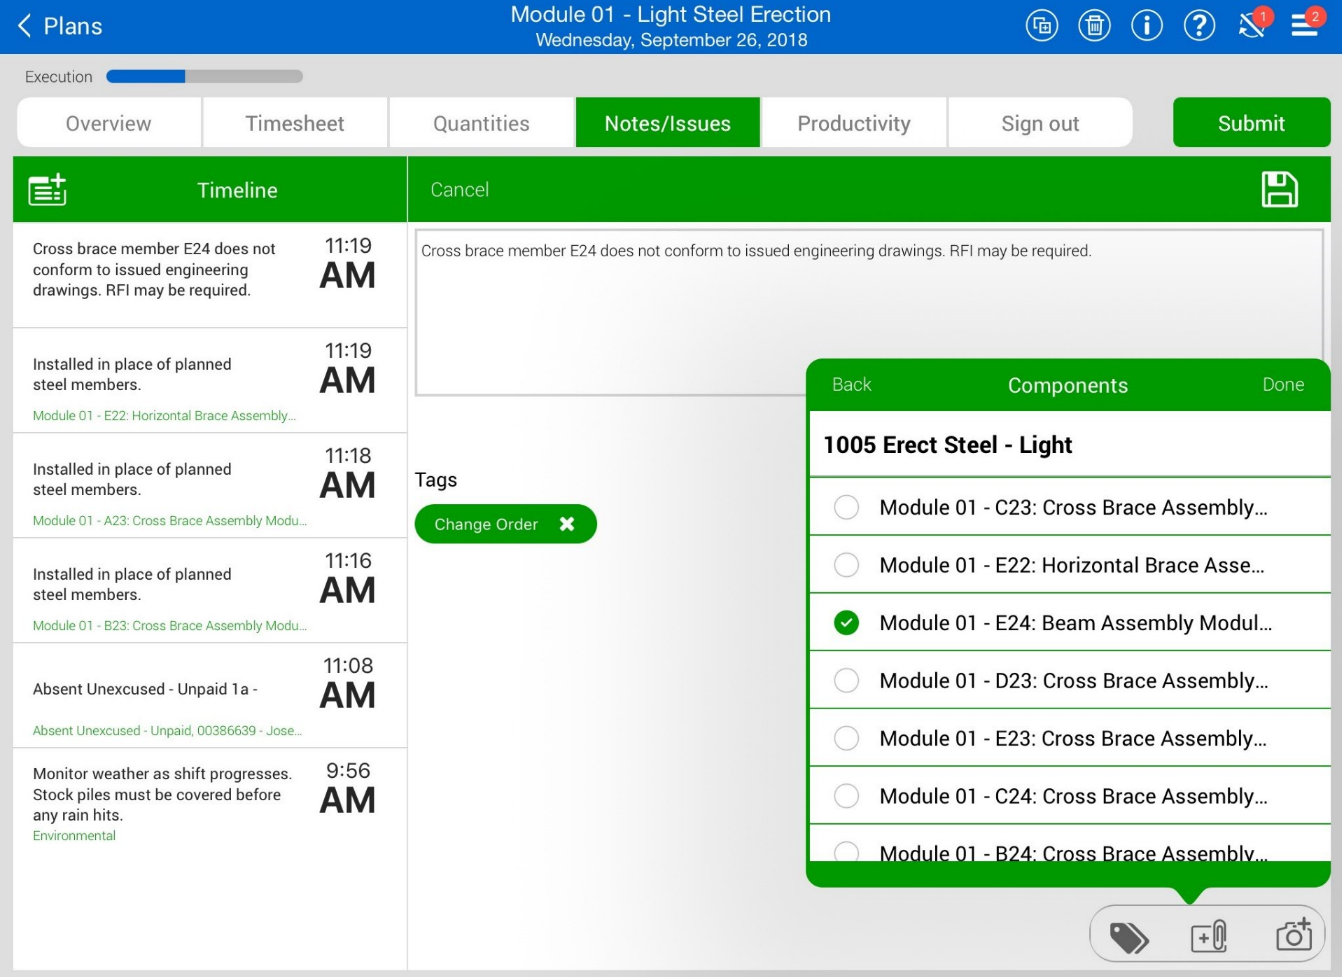Go back to Plans via chevron

pyautogui.click(x=25, y=26)
